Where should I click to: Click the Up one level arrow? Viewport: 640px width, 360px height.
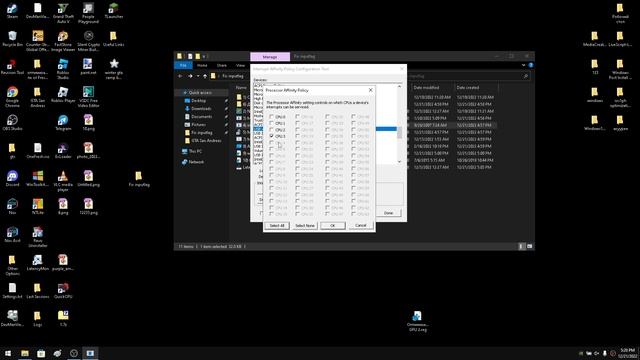(205, 76)
